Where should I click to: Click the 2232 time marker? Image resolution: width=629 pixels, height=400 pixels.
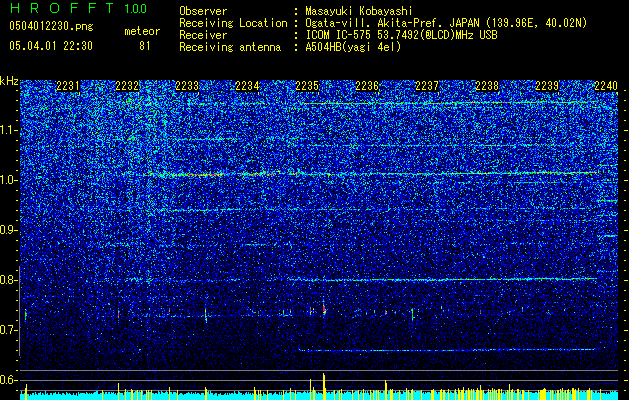click(x=127, y=86)
